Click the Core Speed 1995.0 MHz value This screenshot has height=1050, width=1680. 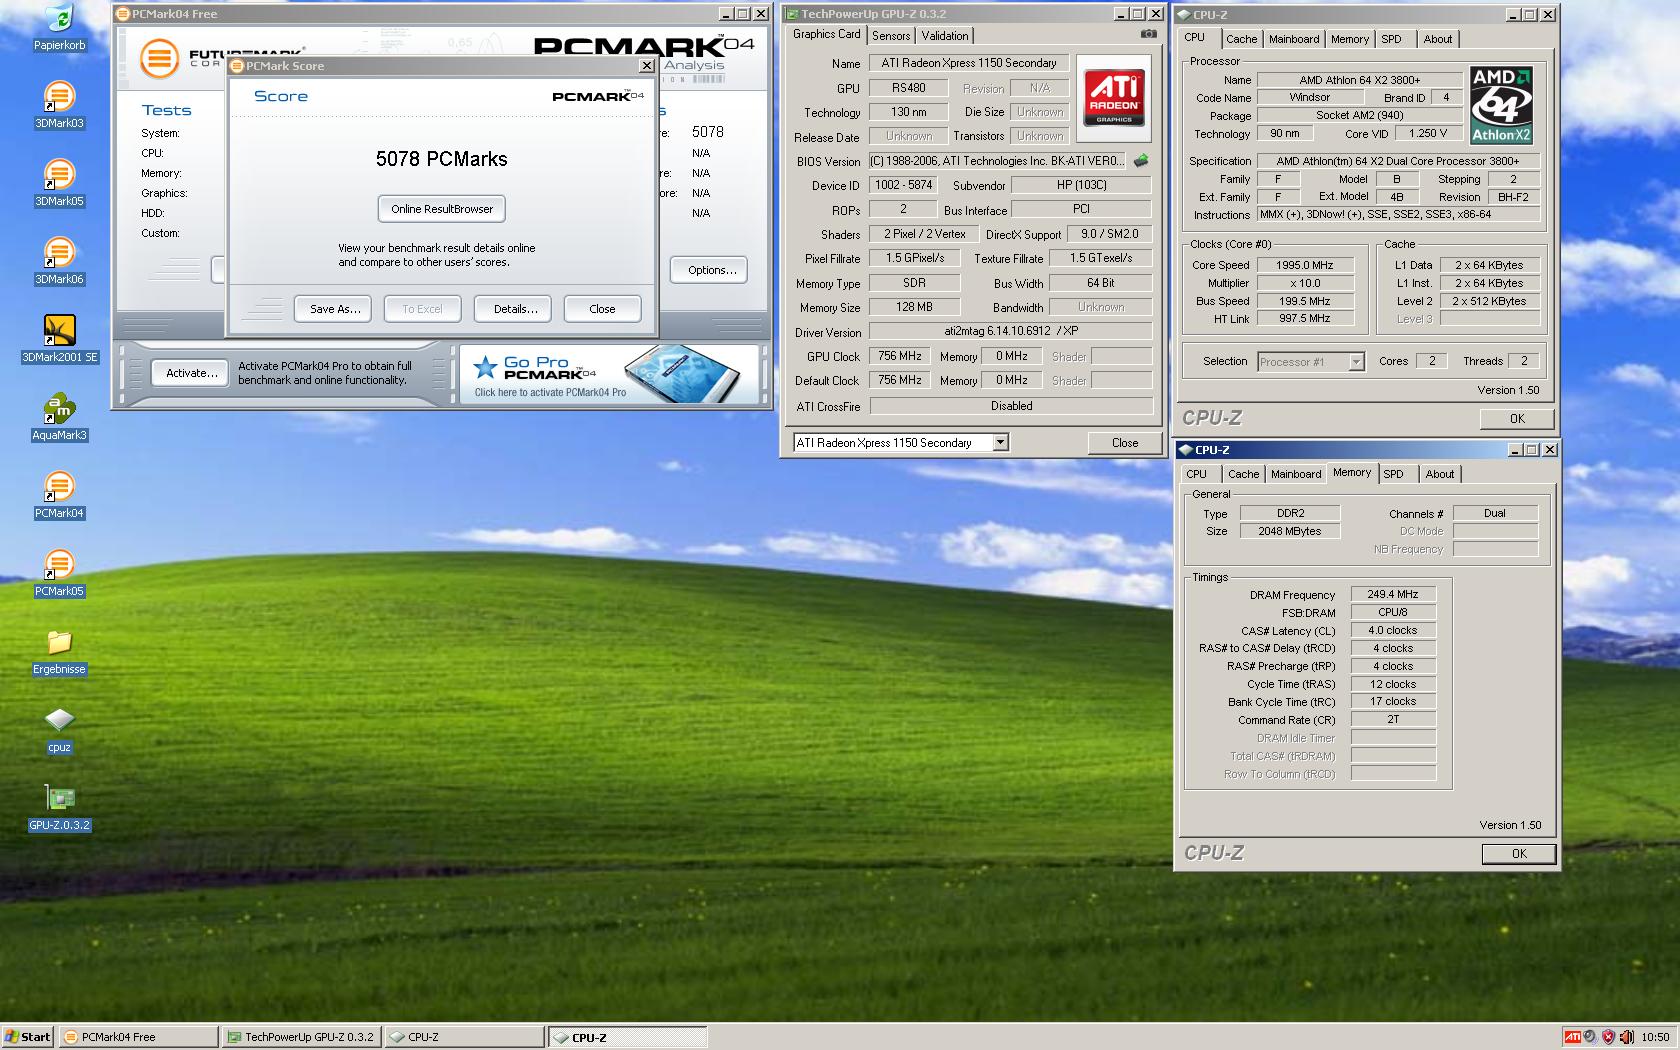tap(1305, 265)
